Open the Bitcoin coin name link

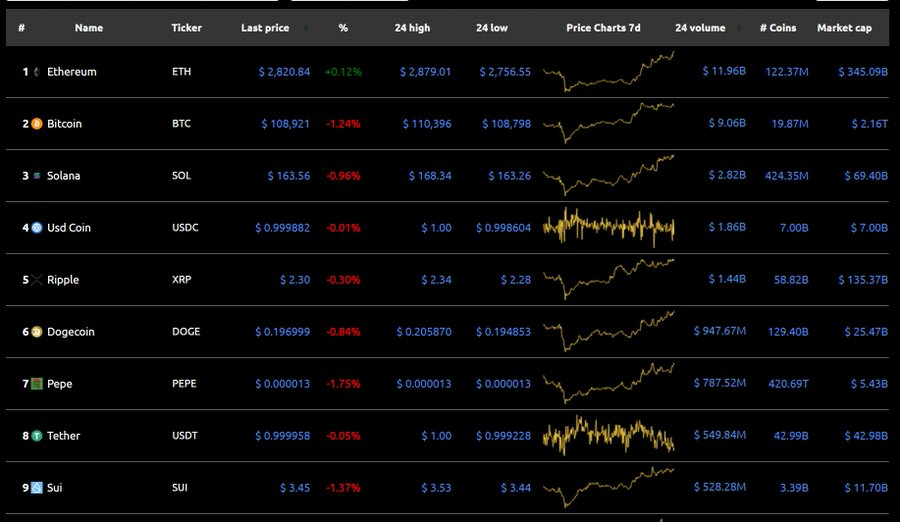(x=64, y=124)
